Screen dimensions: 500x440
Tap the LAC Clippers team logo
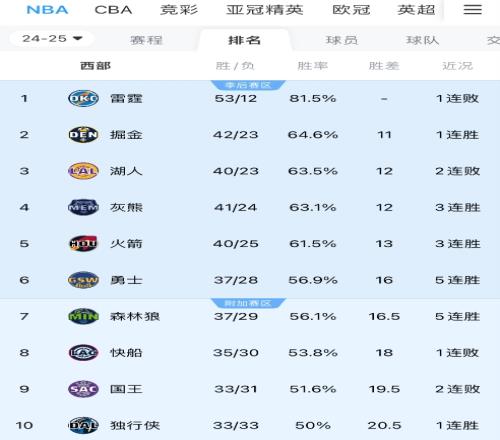(83, 353)
